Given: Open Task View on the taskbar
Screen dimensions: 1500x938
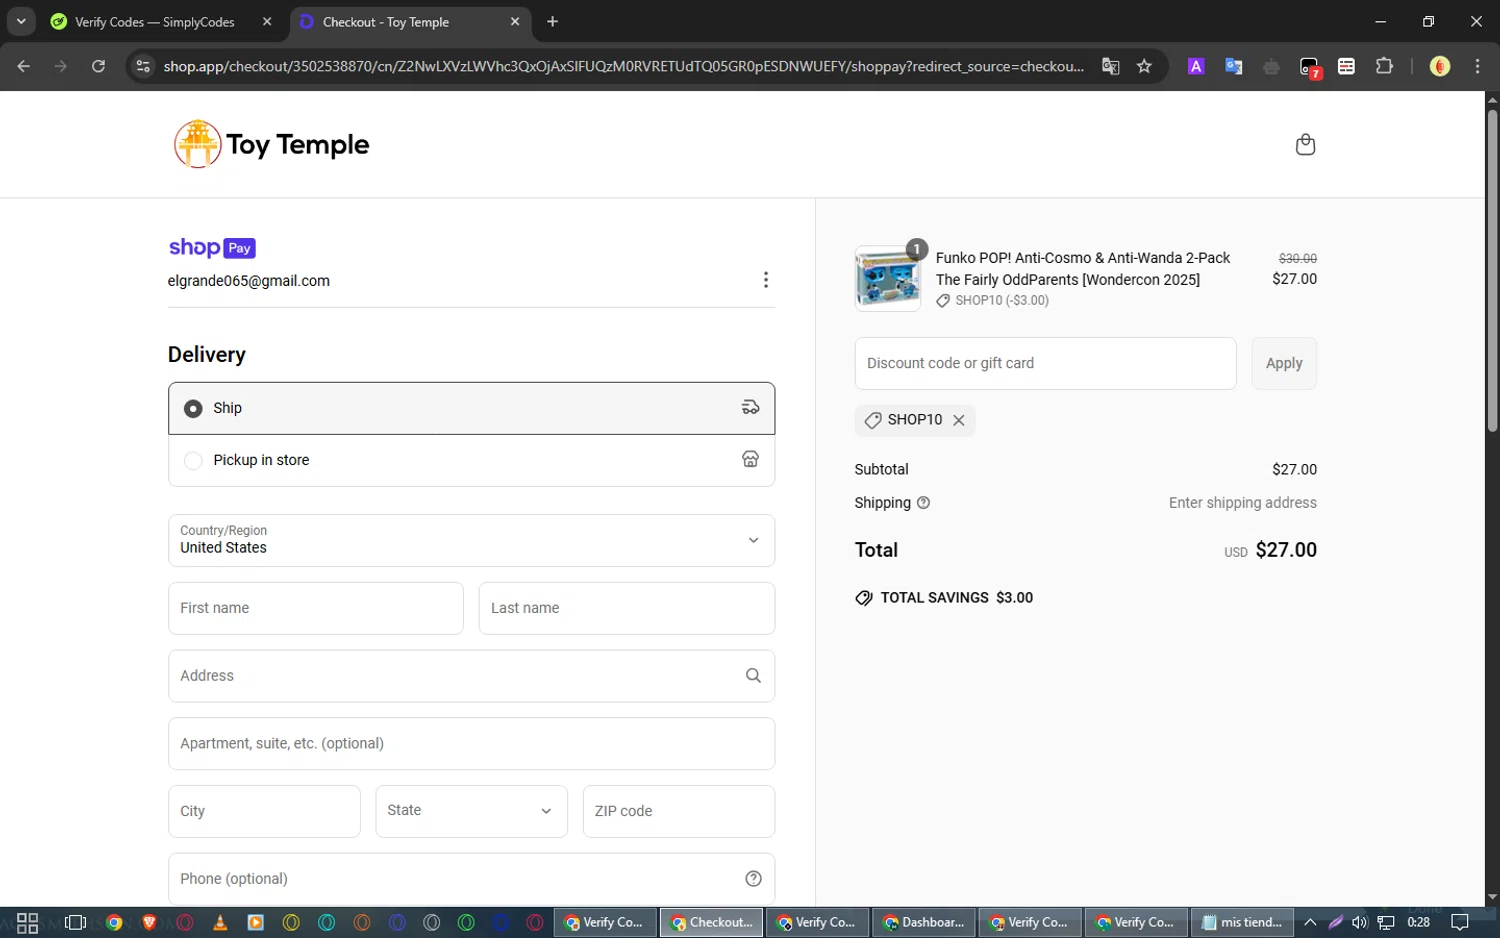Looking at the screenshot, I should coord(75,923).
